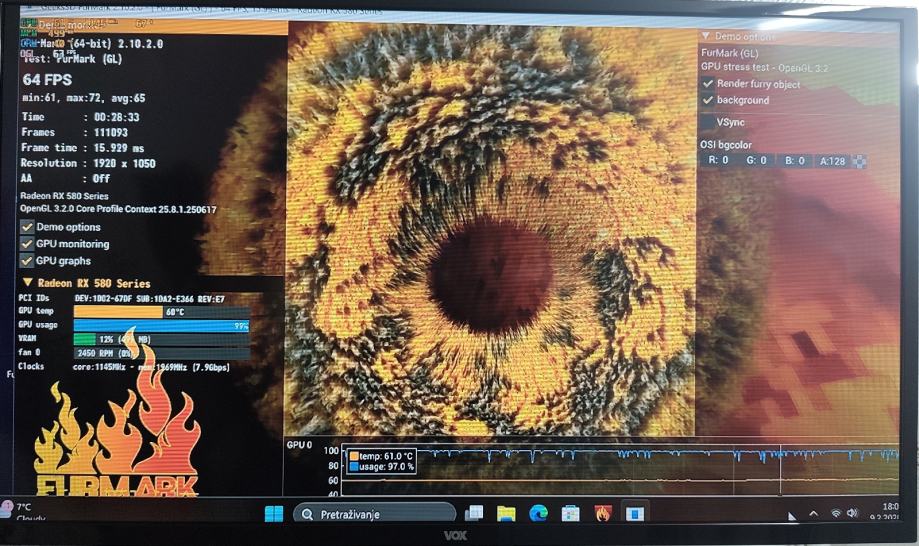Image resolution: width=919 pixels, height=546 pixels.
Task: Click the GPU temp bar showing 60°C
Action: click(x=162, y=312)
